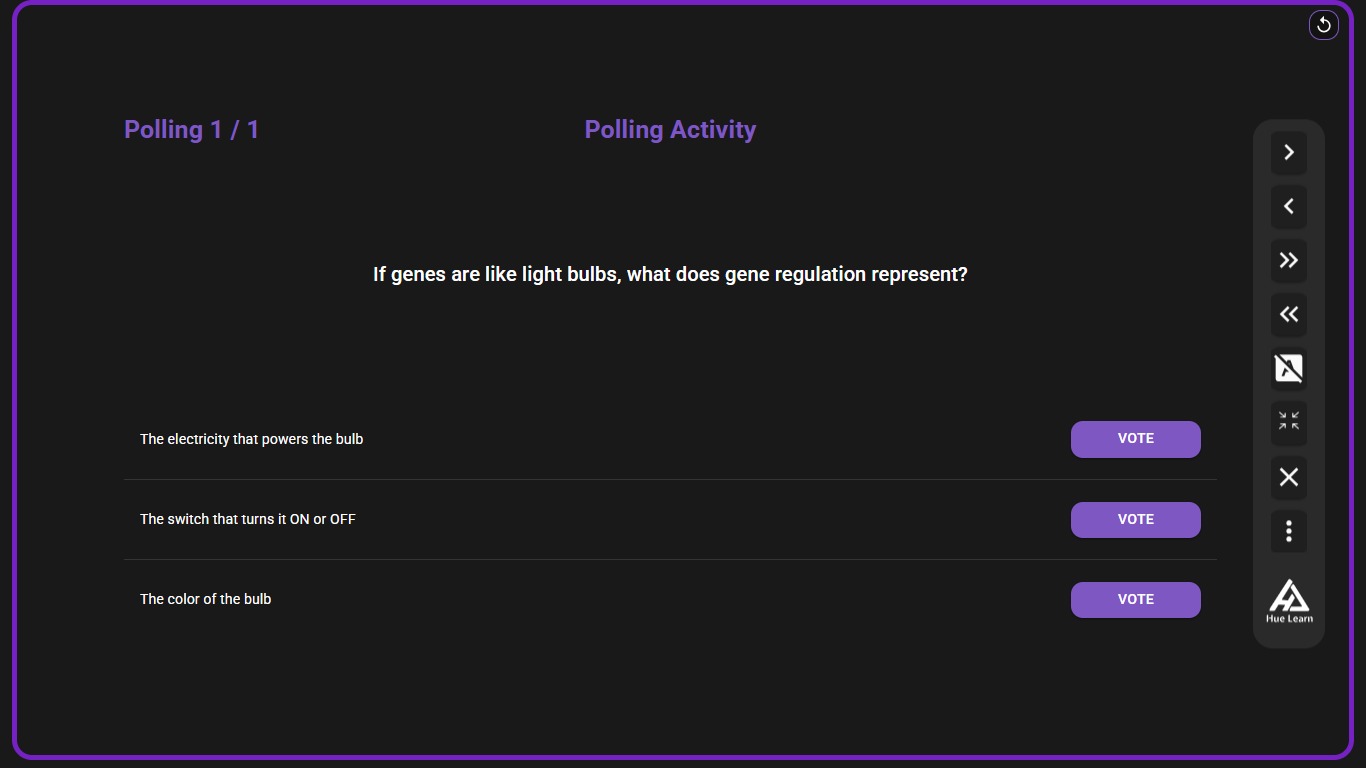Skip forward with the double-arrow icon
This screenshot has width=1366, height=768.
click(1288, 260)
